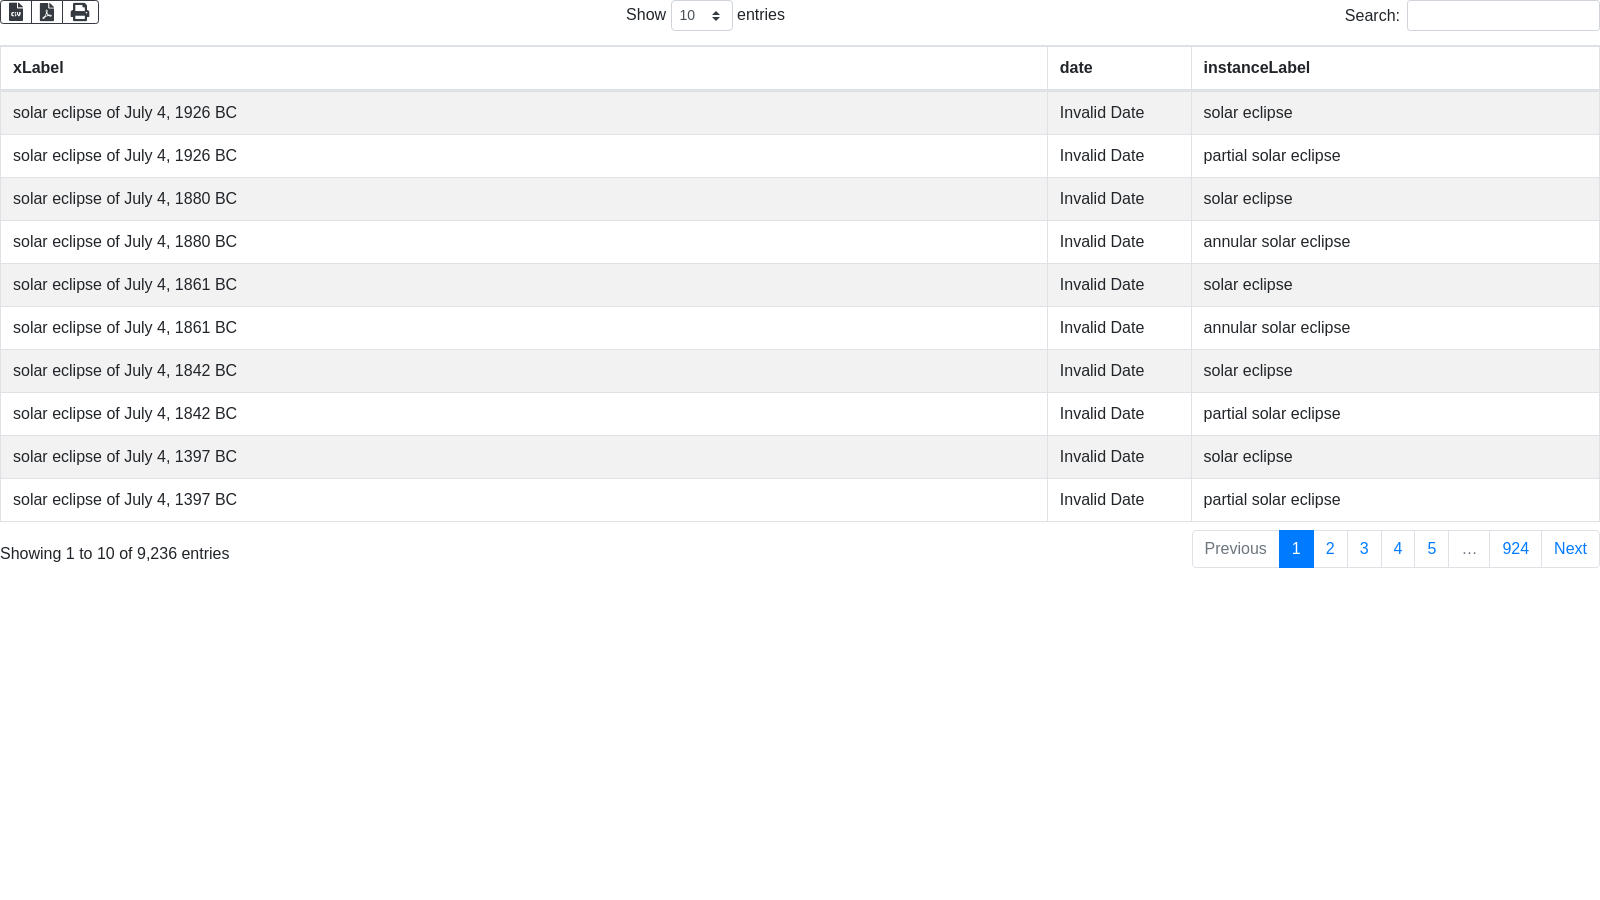
Task: Select the first annular solar eclipse cell
Action: [1276, 242]
